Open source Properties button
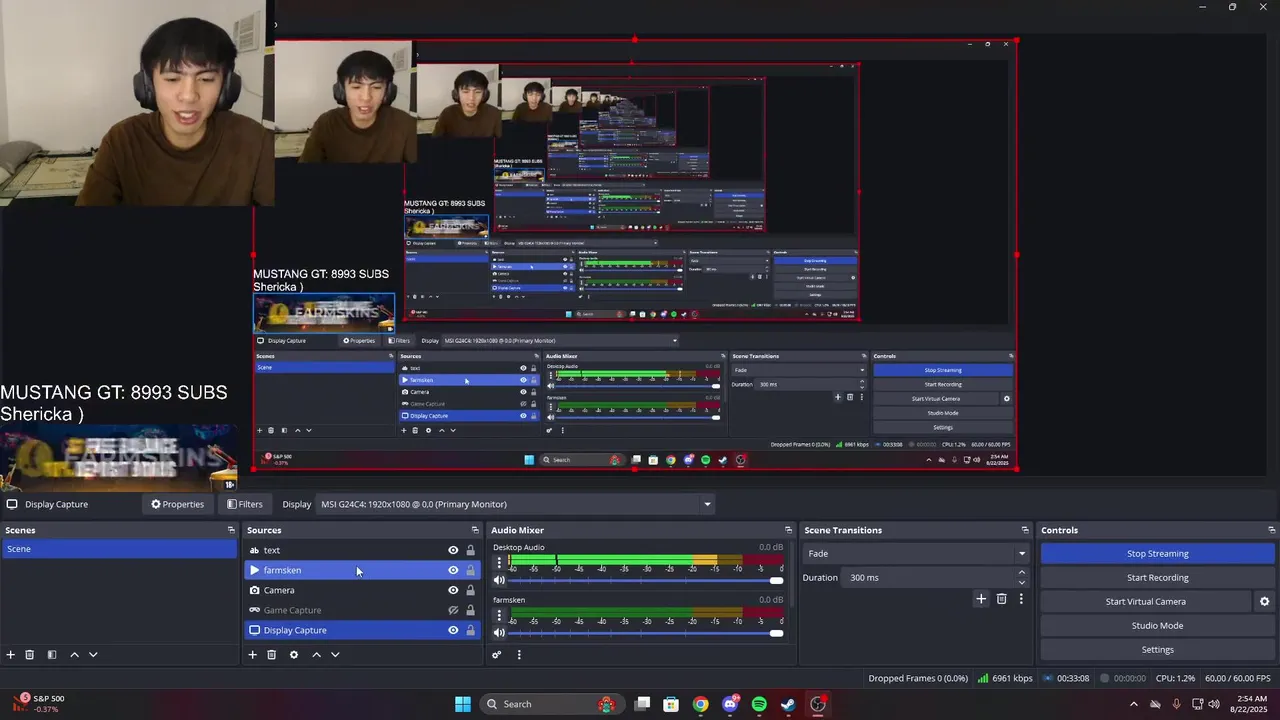The width and height of the screenshot is (1280, 720). 177,504
